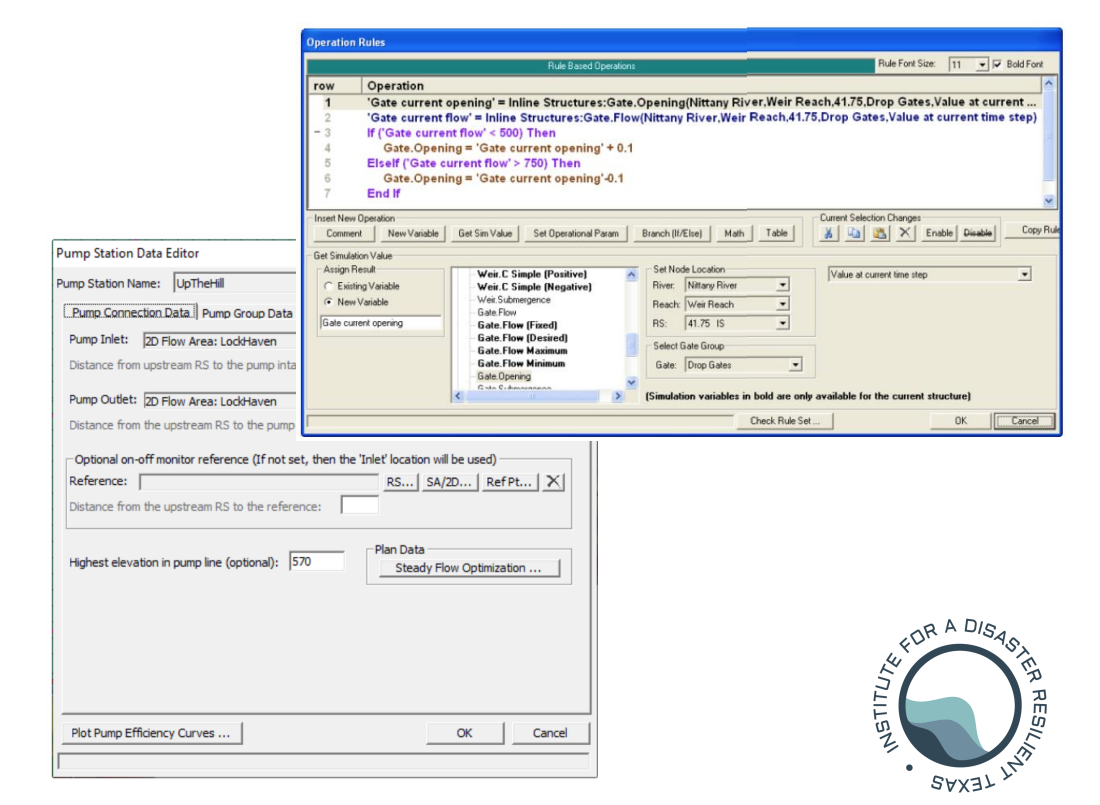Select the New Variable radio option
Viewport: 1100px width, 805px height.
(x=328, y=302)
